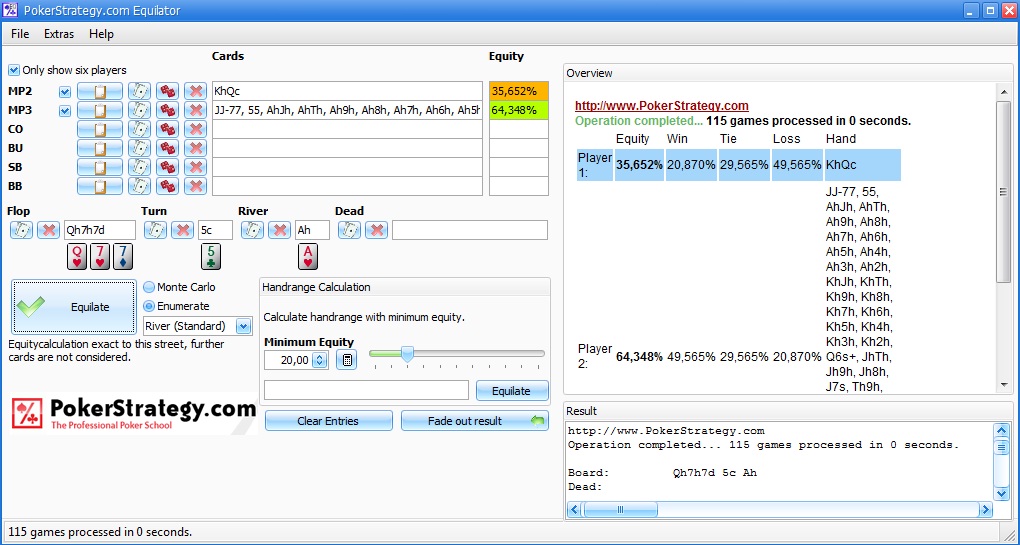Click the Ace of hearts card image
1020x545 pixels.
308,256
